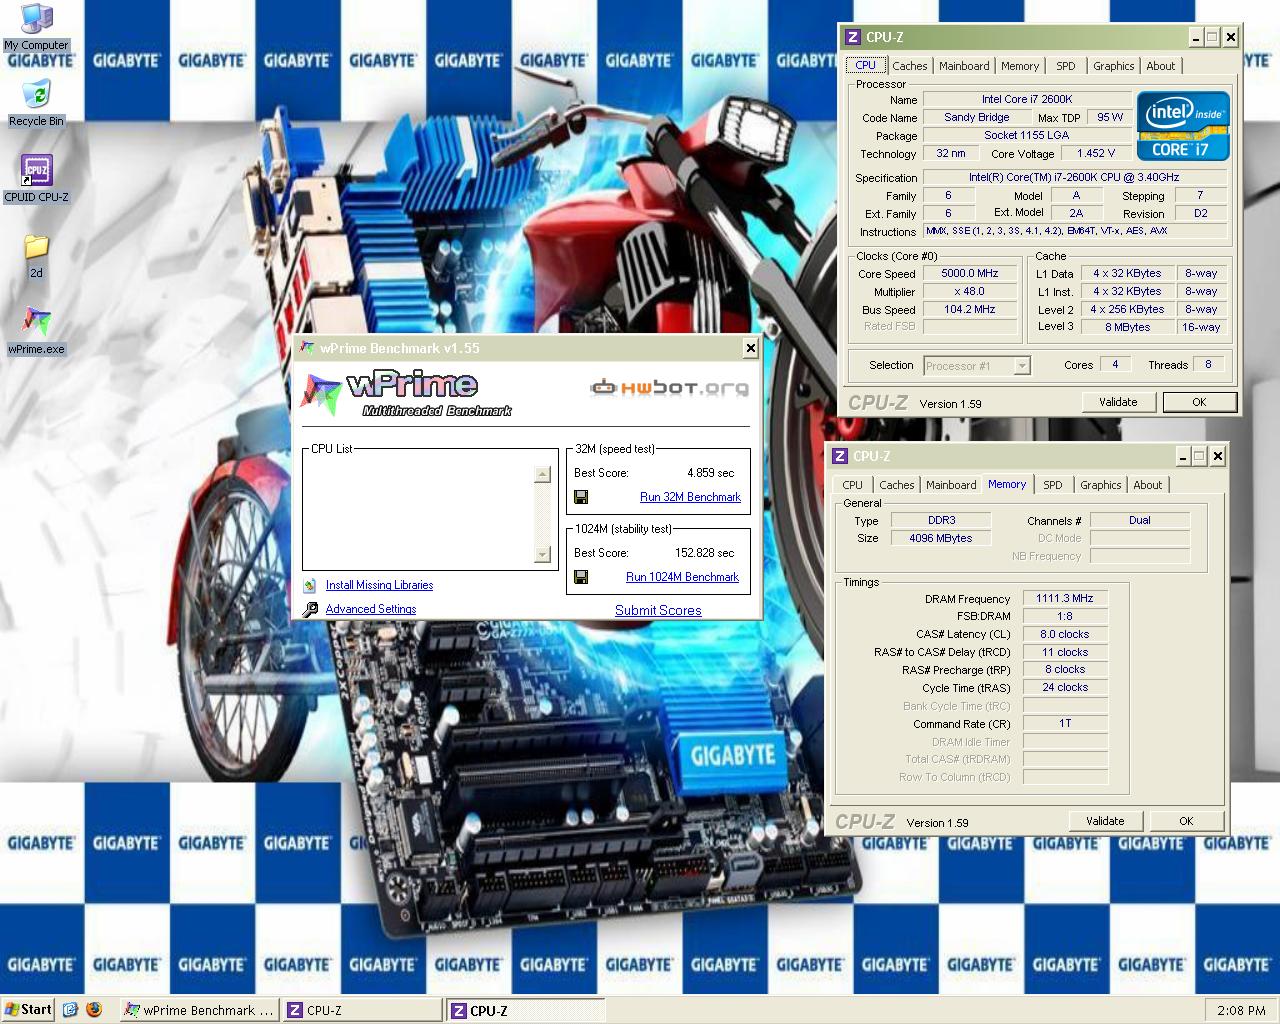Switch to Caches tab in lower CPU-Z window
Viewport: 1280px width, 1024px height.
coord(897,485)
